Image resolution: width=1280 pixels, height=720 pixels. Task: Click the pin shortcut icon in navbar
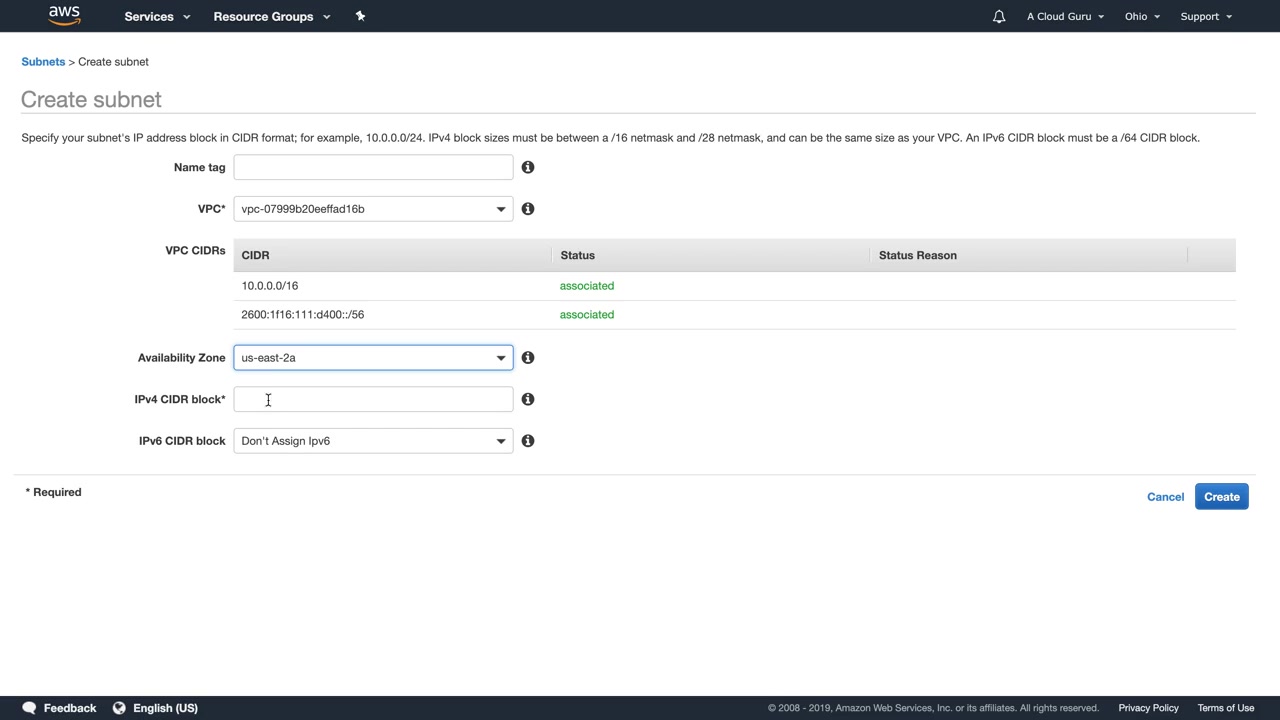pyautogui.click(x=361, y=16)
